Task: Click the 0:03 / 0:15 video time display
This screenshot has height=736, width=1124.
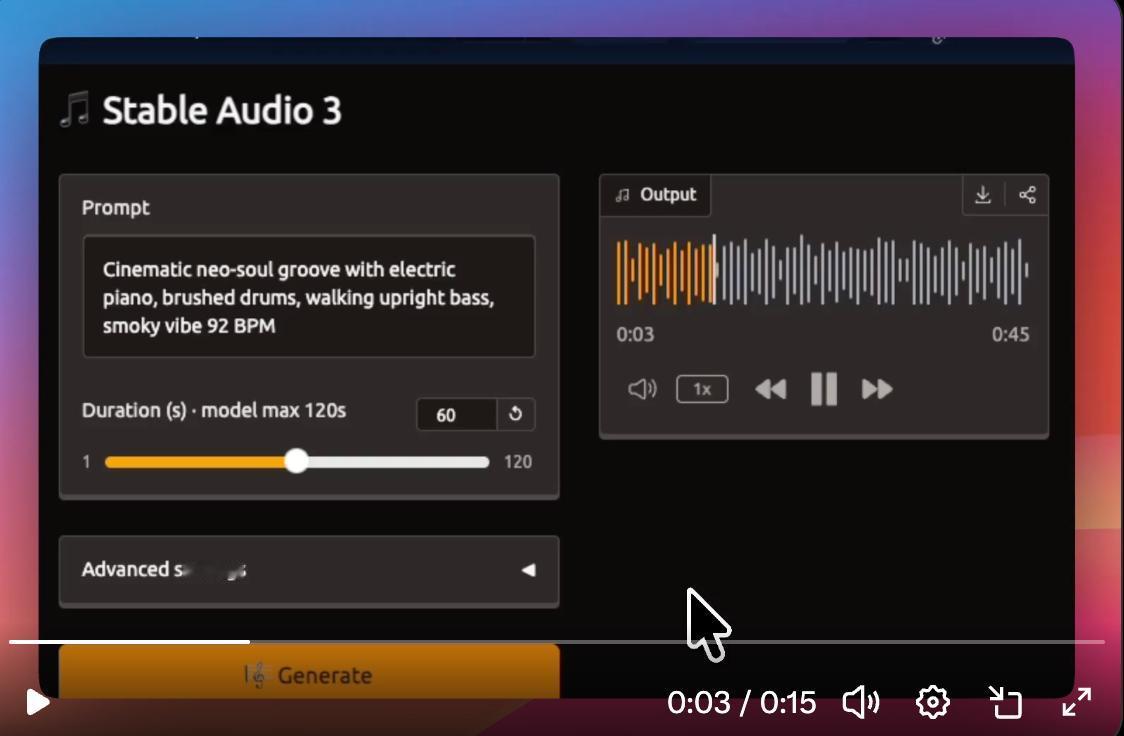Action: (x=741, y=703)
